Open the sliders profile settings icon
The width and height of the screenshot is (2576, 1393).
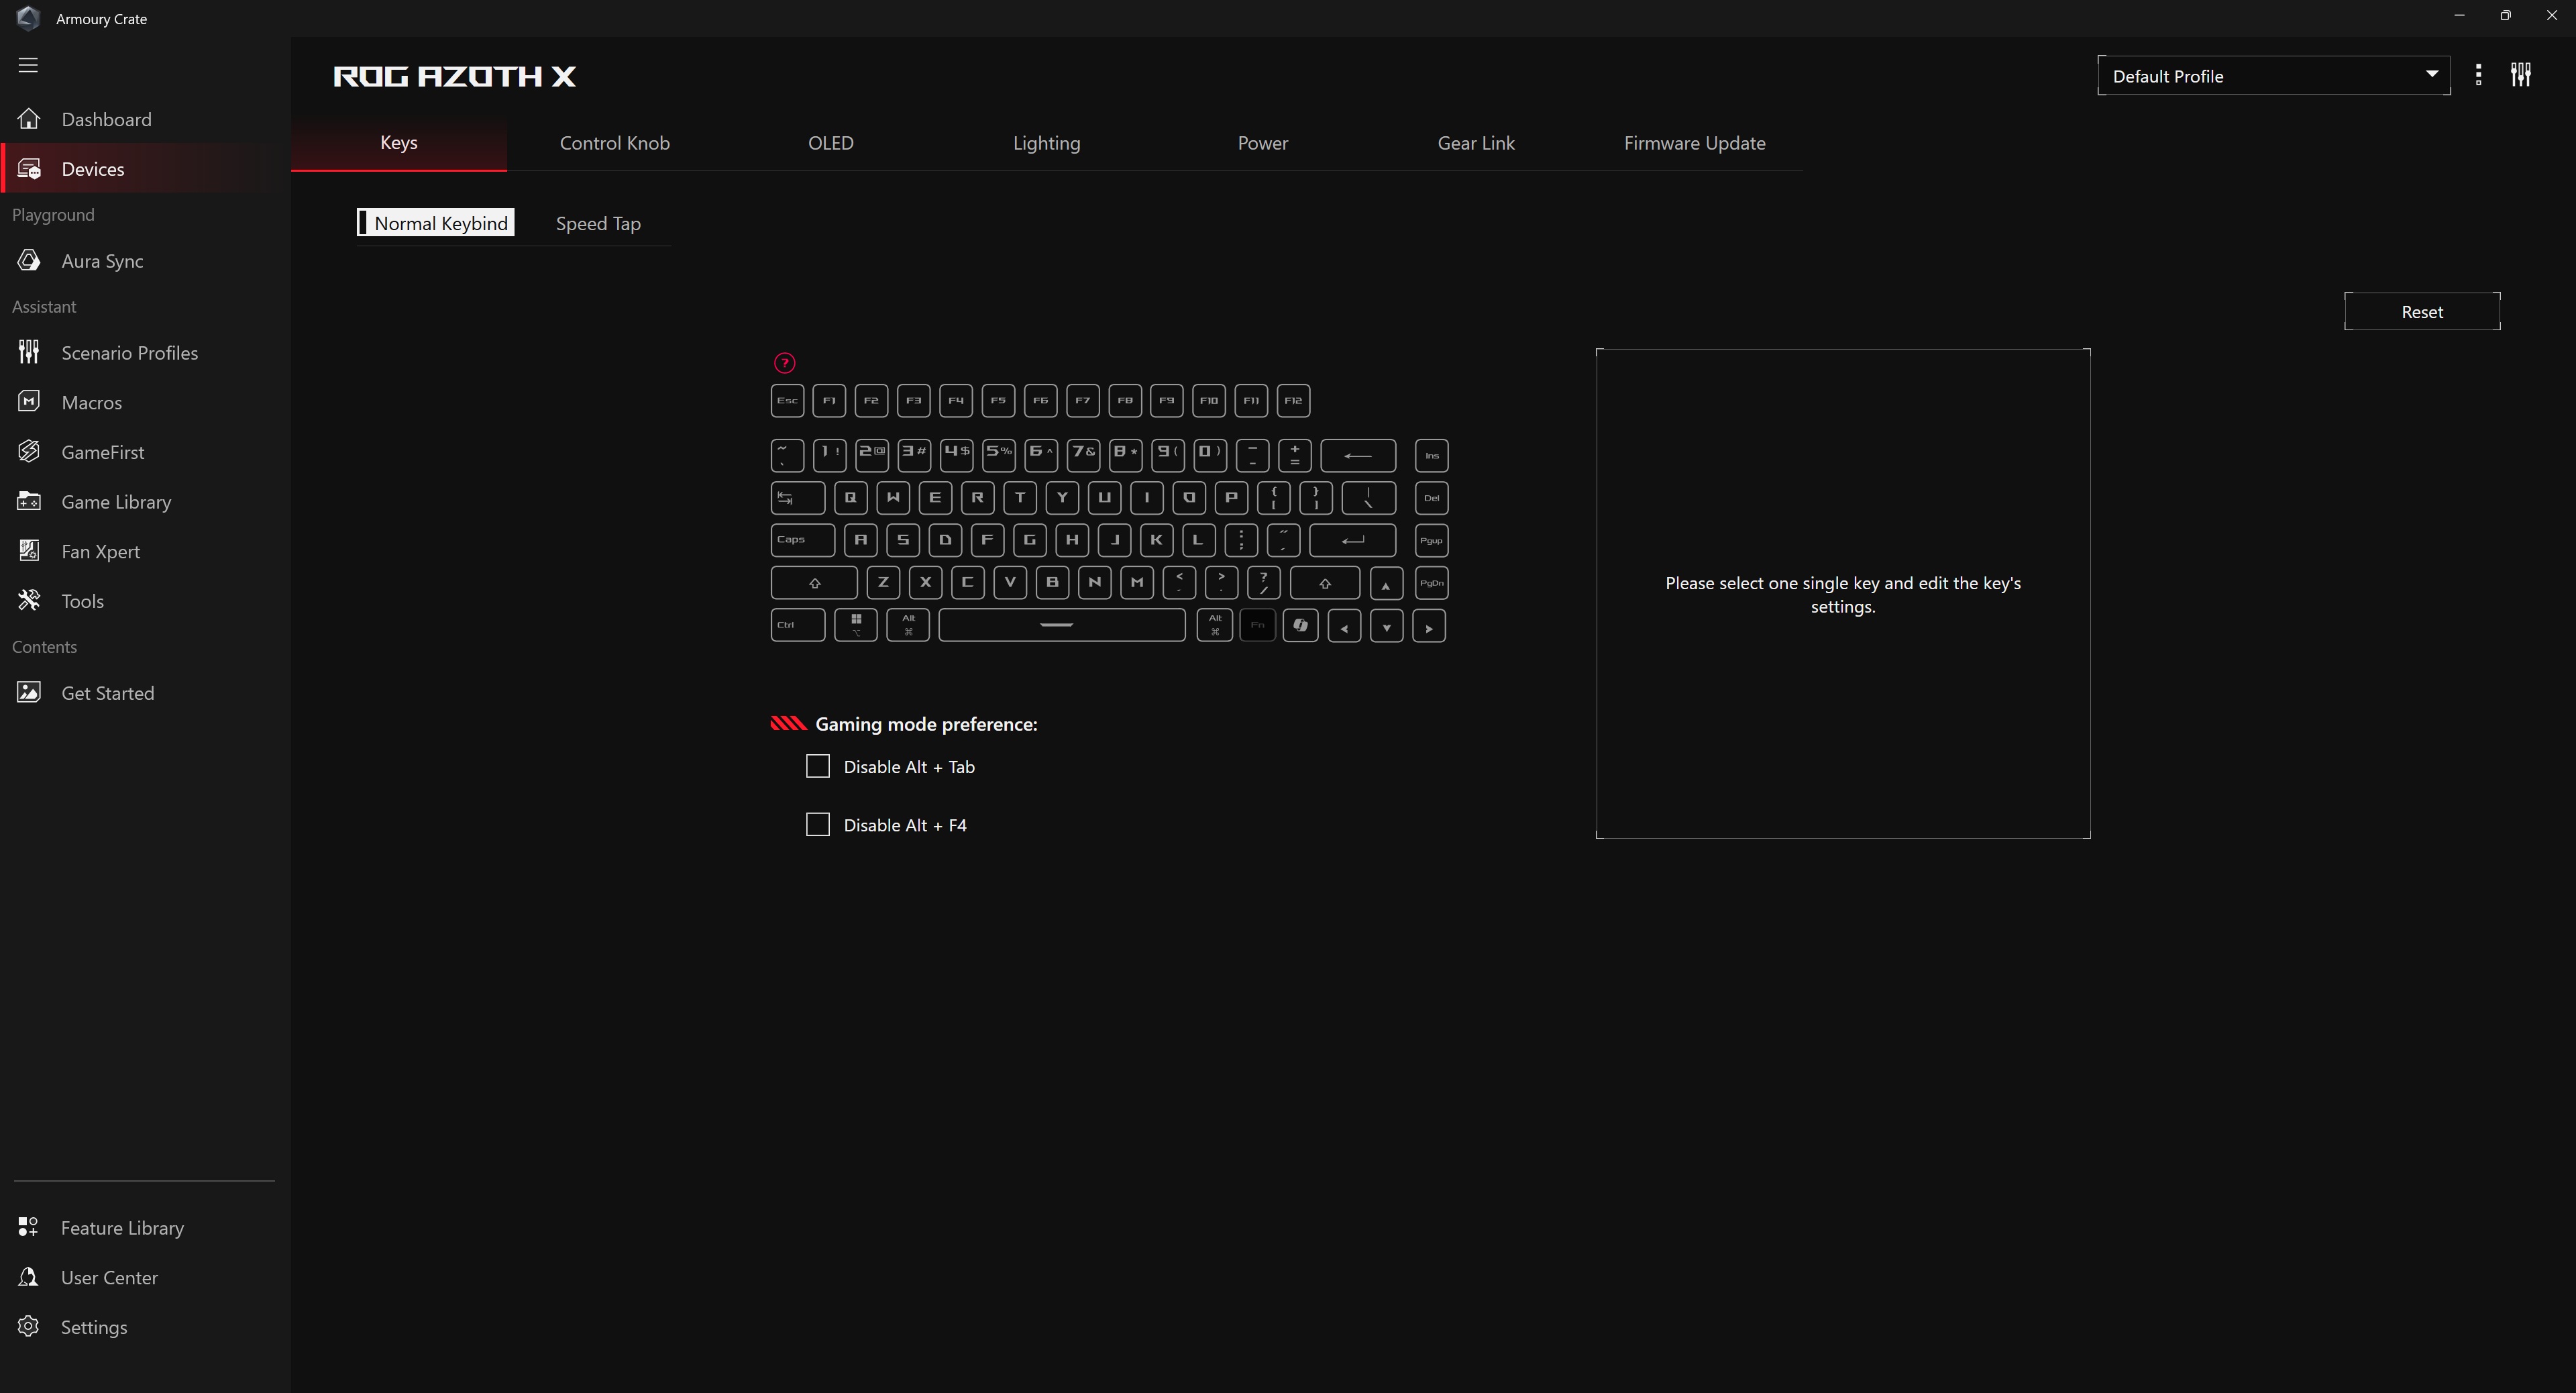[2521, 75]
